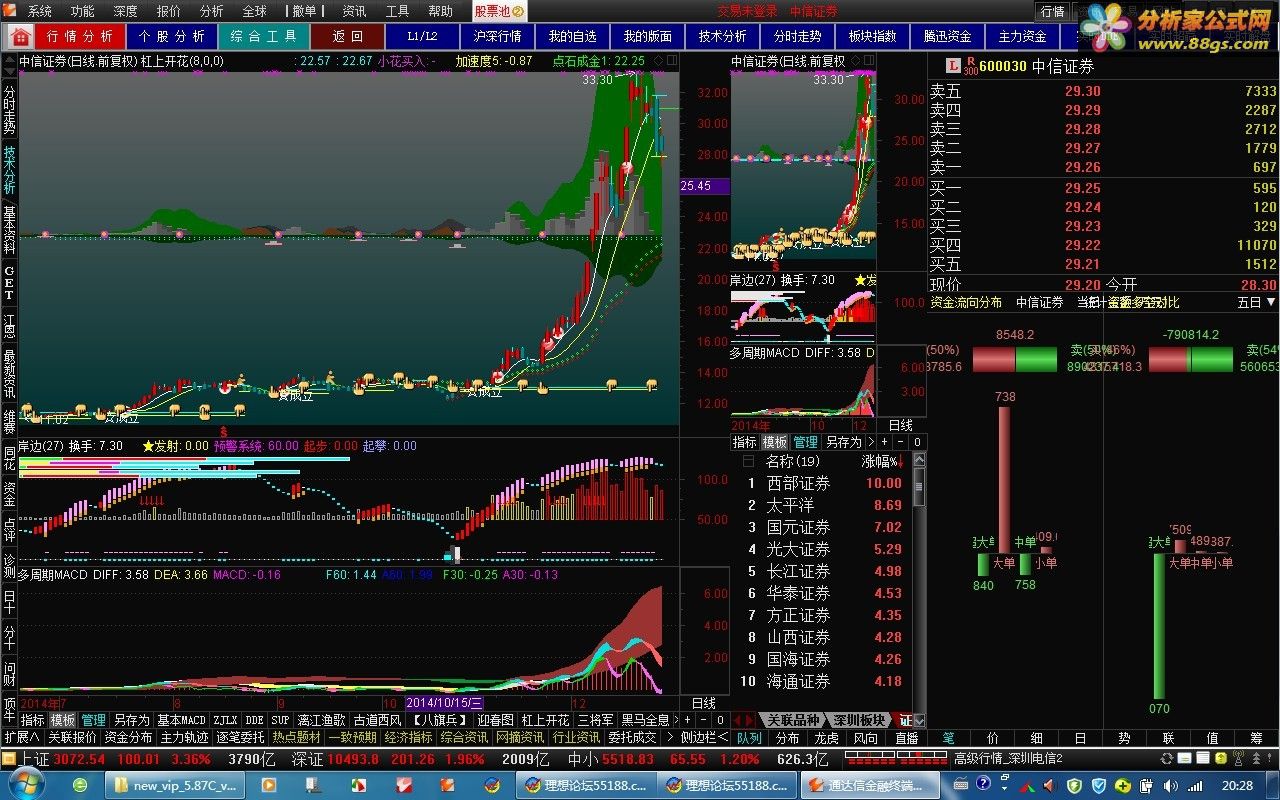Screen dimensions: 1280x800
Task: Open the 系统 menu
Action: (x=39, y=11)
